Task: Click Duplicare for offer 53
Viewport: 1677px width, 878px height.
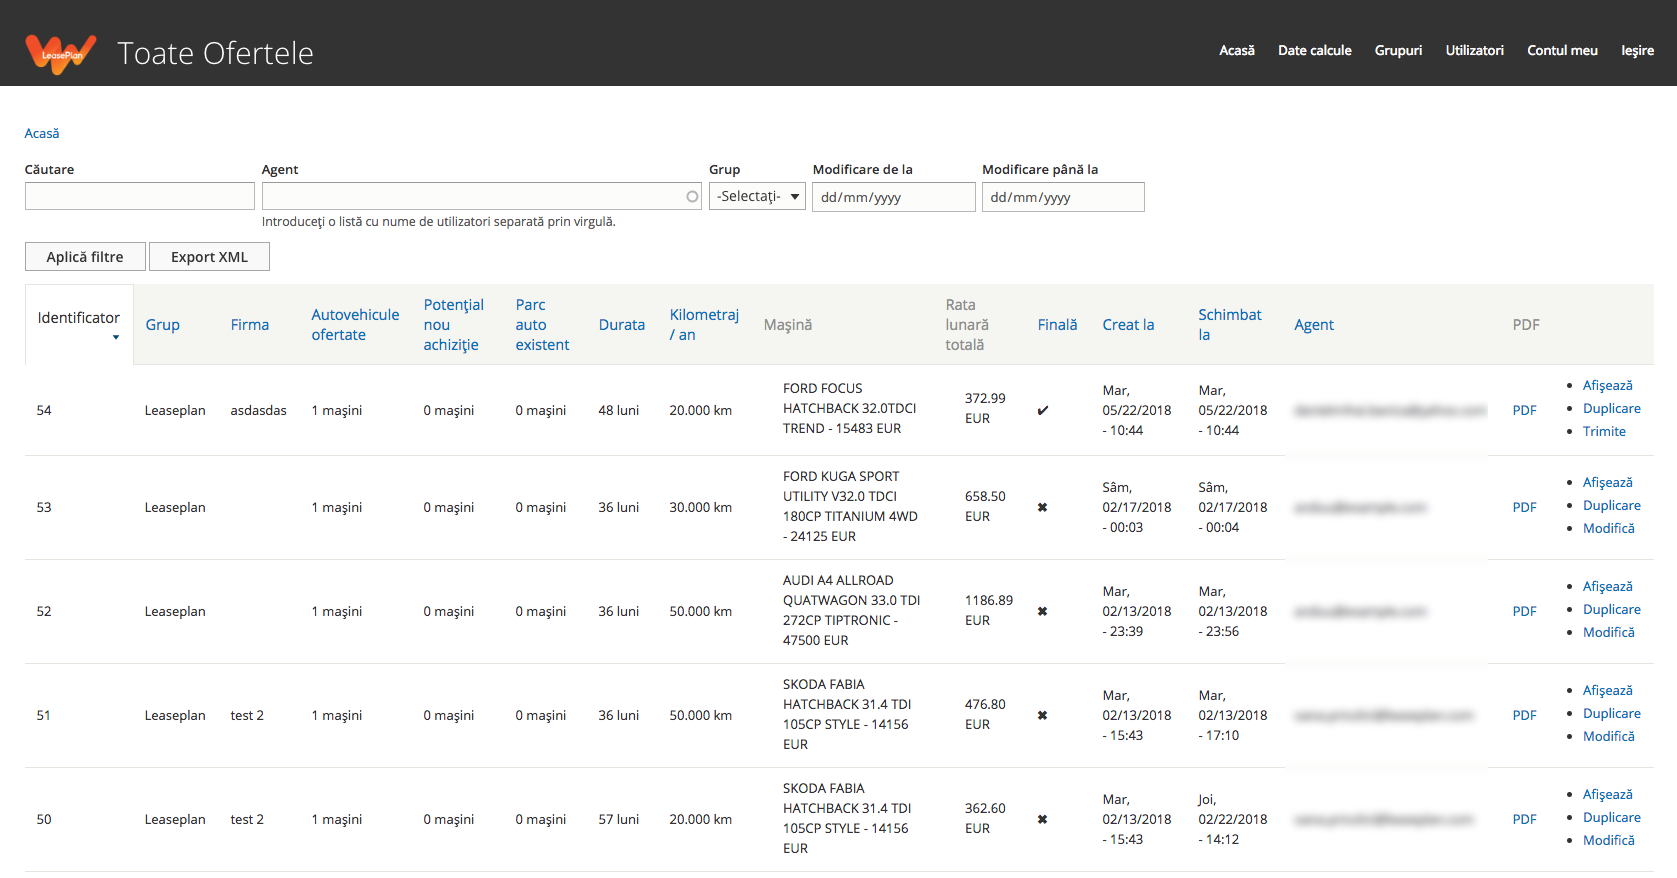Action: point(1611,505)
